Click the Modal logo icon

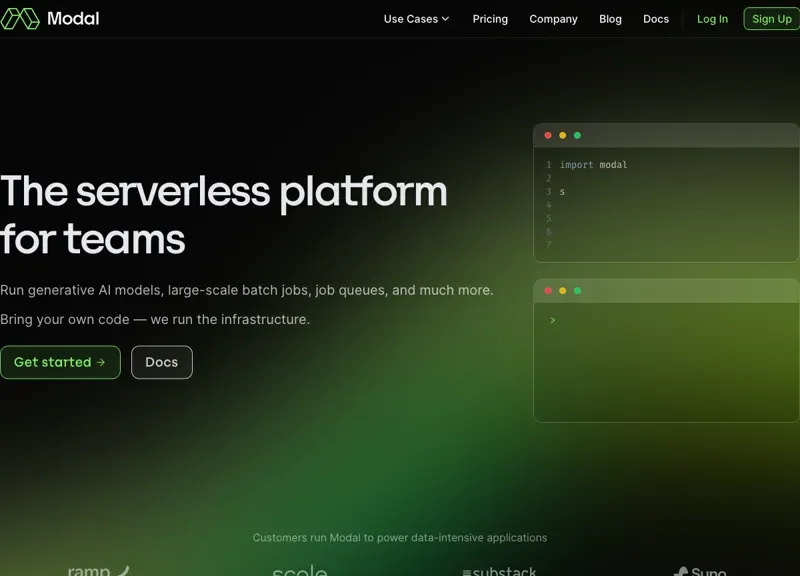(x=20, y=19)
